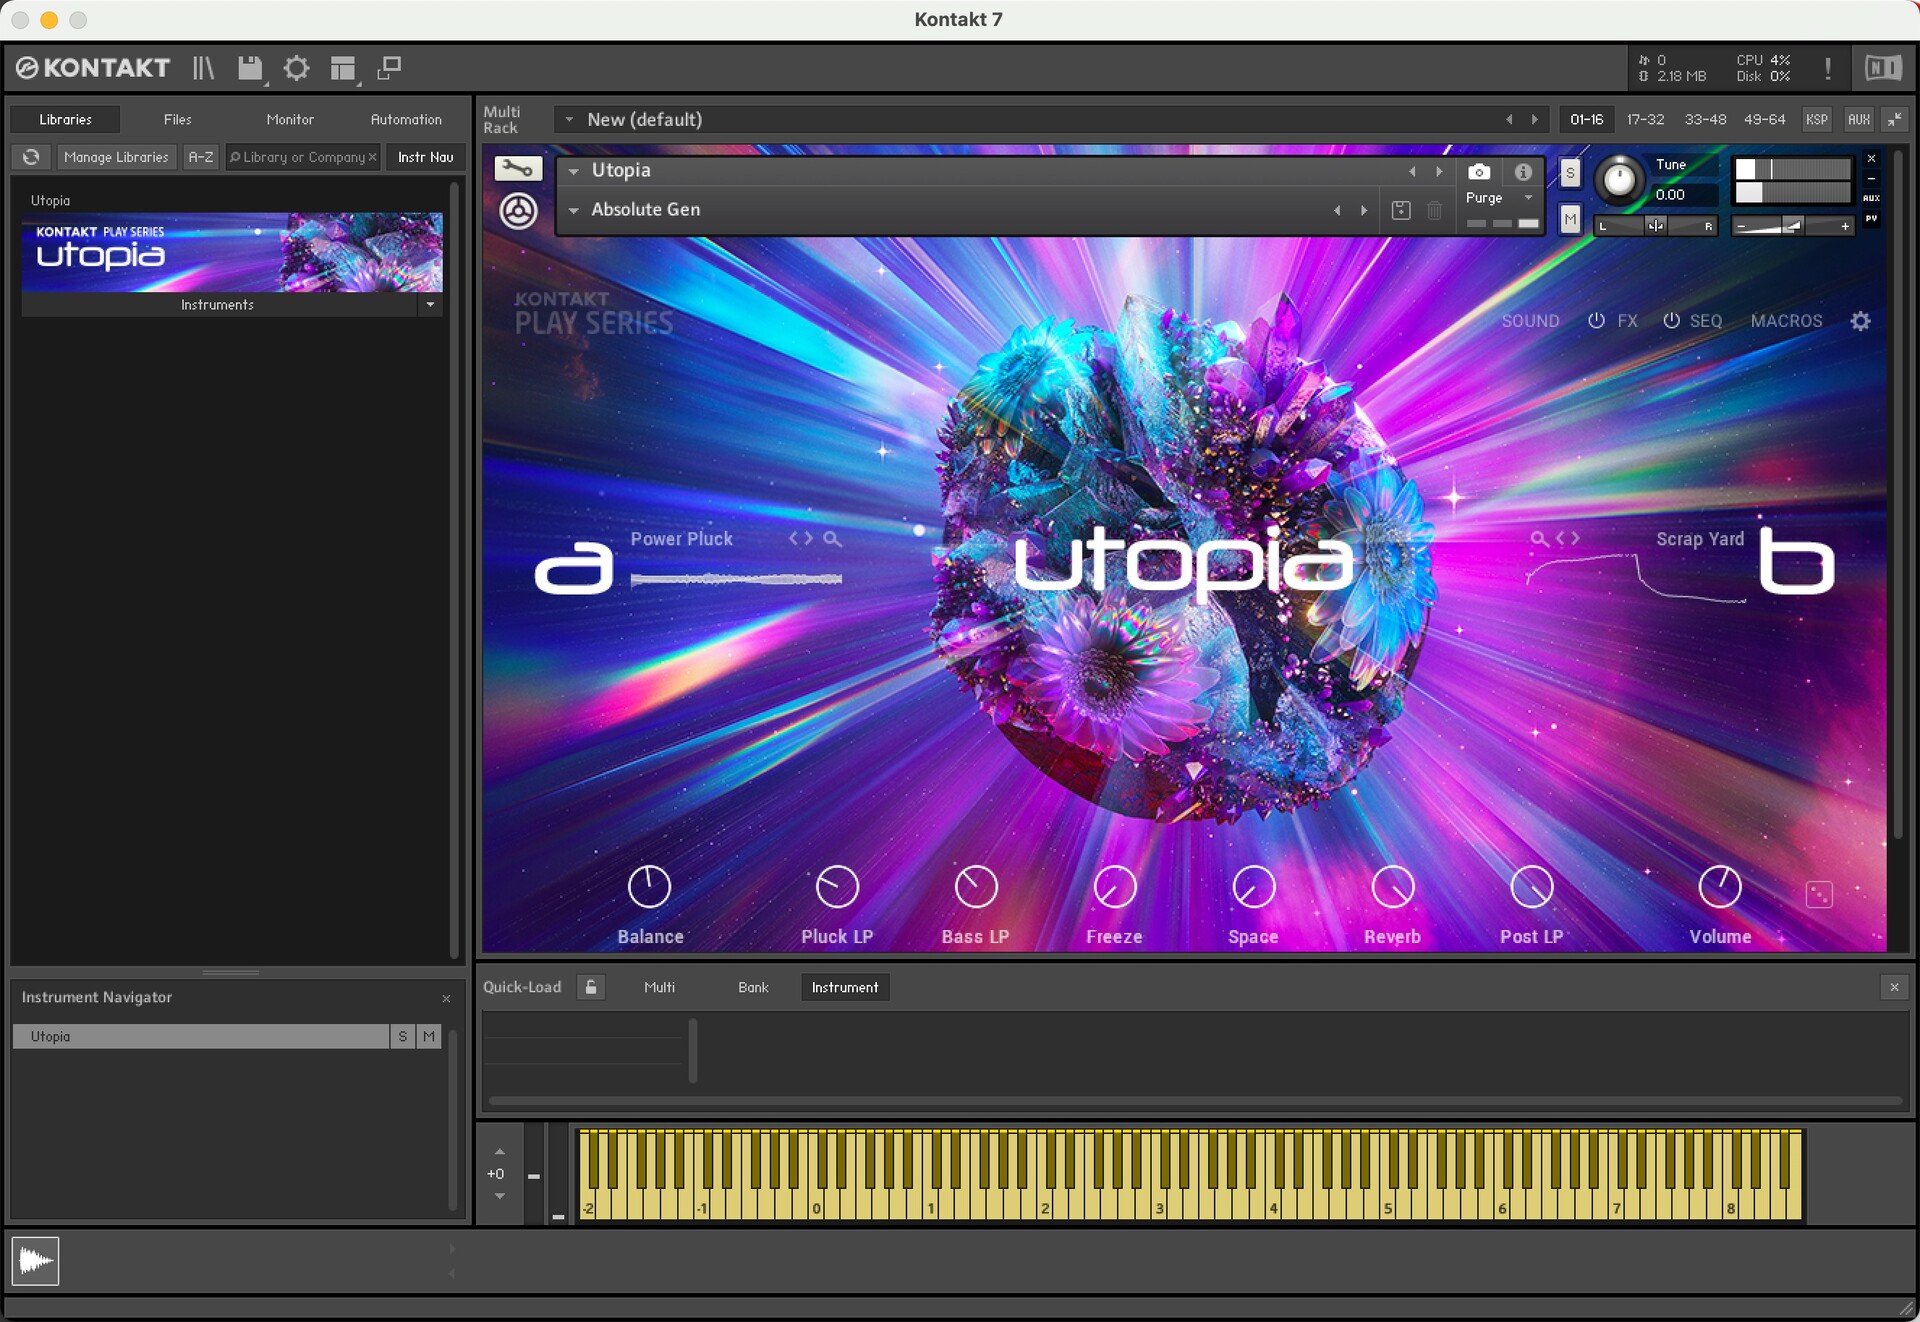The height and width of the screenshot is (1322, 1920).
Task: Toggle the AUX button
Action: 1858,119
